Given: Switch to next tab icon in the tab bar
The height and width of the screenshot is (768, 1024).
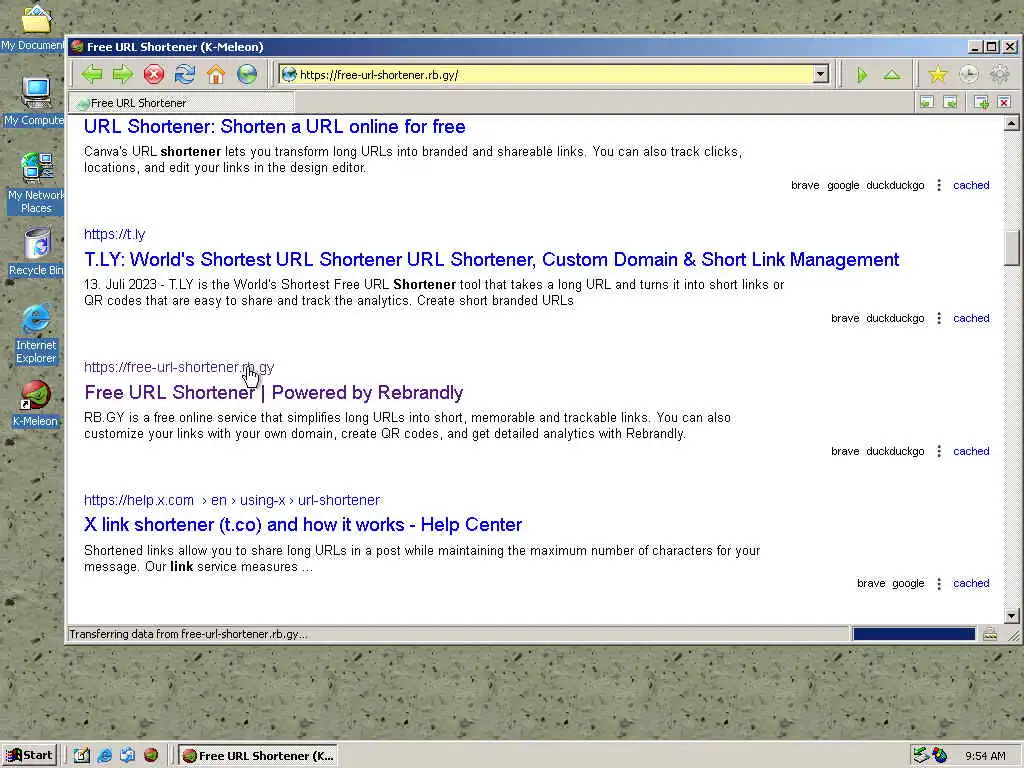Looking at the screenshot, I should tap(951, 103).
